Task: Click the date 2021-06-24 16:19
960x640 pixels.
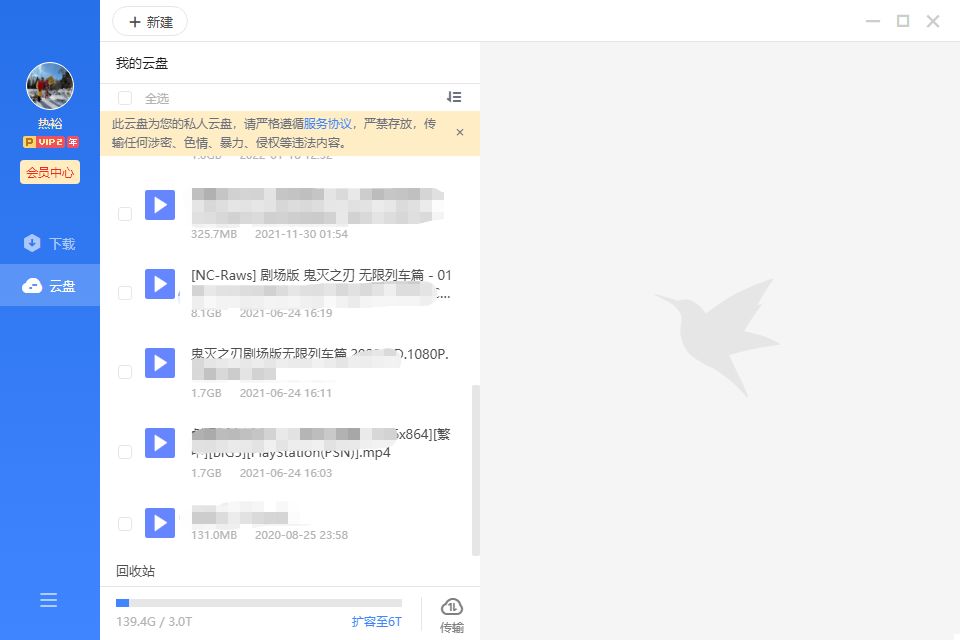Action: point(286,313)
